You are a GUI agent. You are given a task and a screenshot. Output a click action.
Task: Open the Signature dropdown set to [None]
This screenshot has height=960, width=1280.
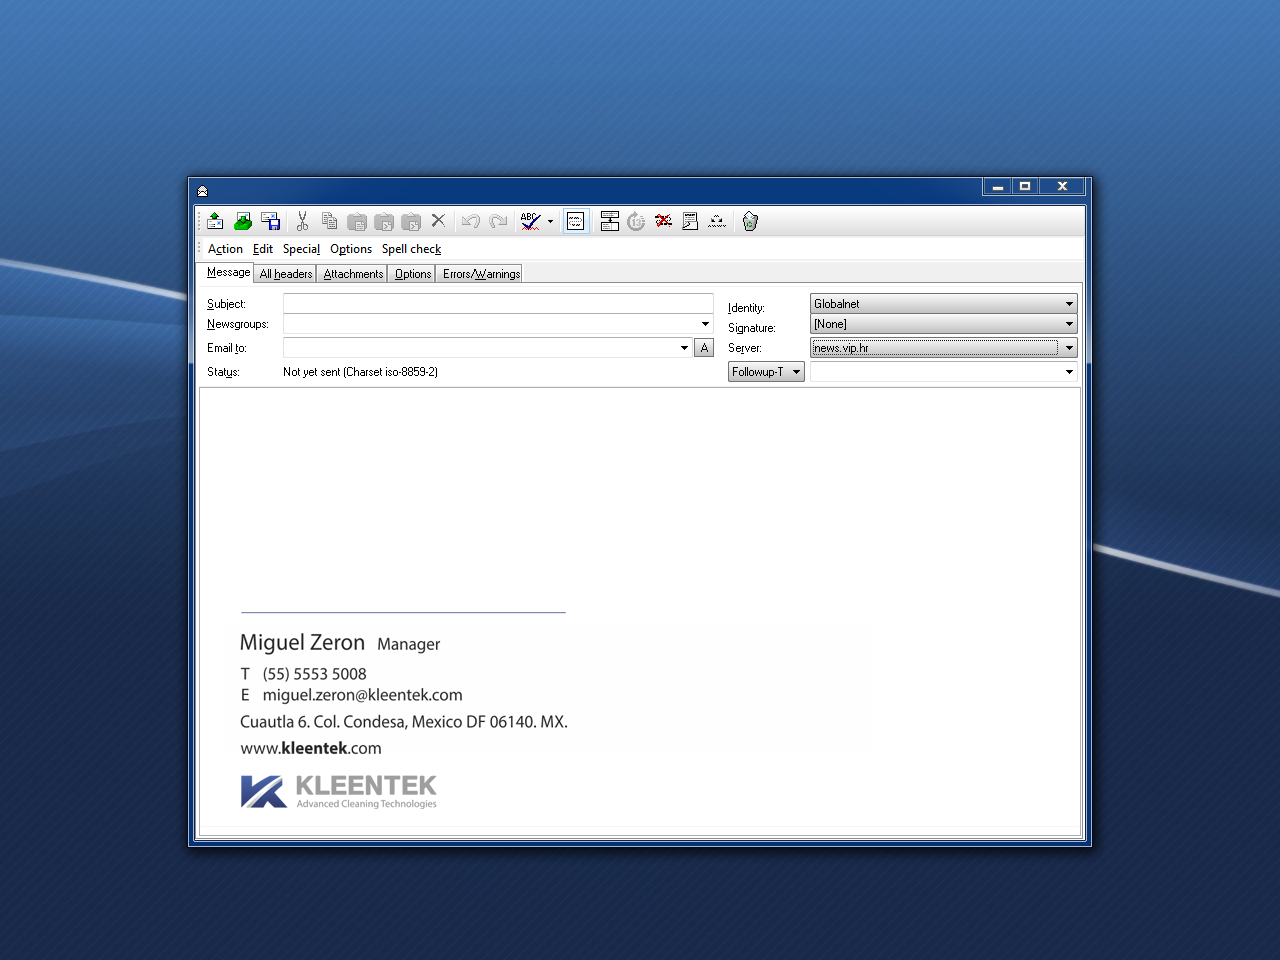pyautogui.click(x=943, y=324)
